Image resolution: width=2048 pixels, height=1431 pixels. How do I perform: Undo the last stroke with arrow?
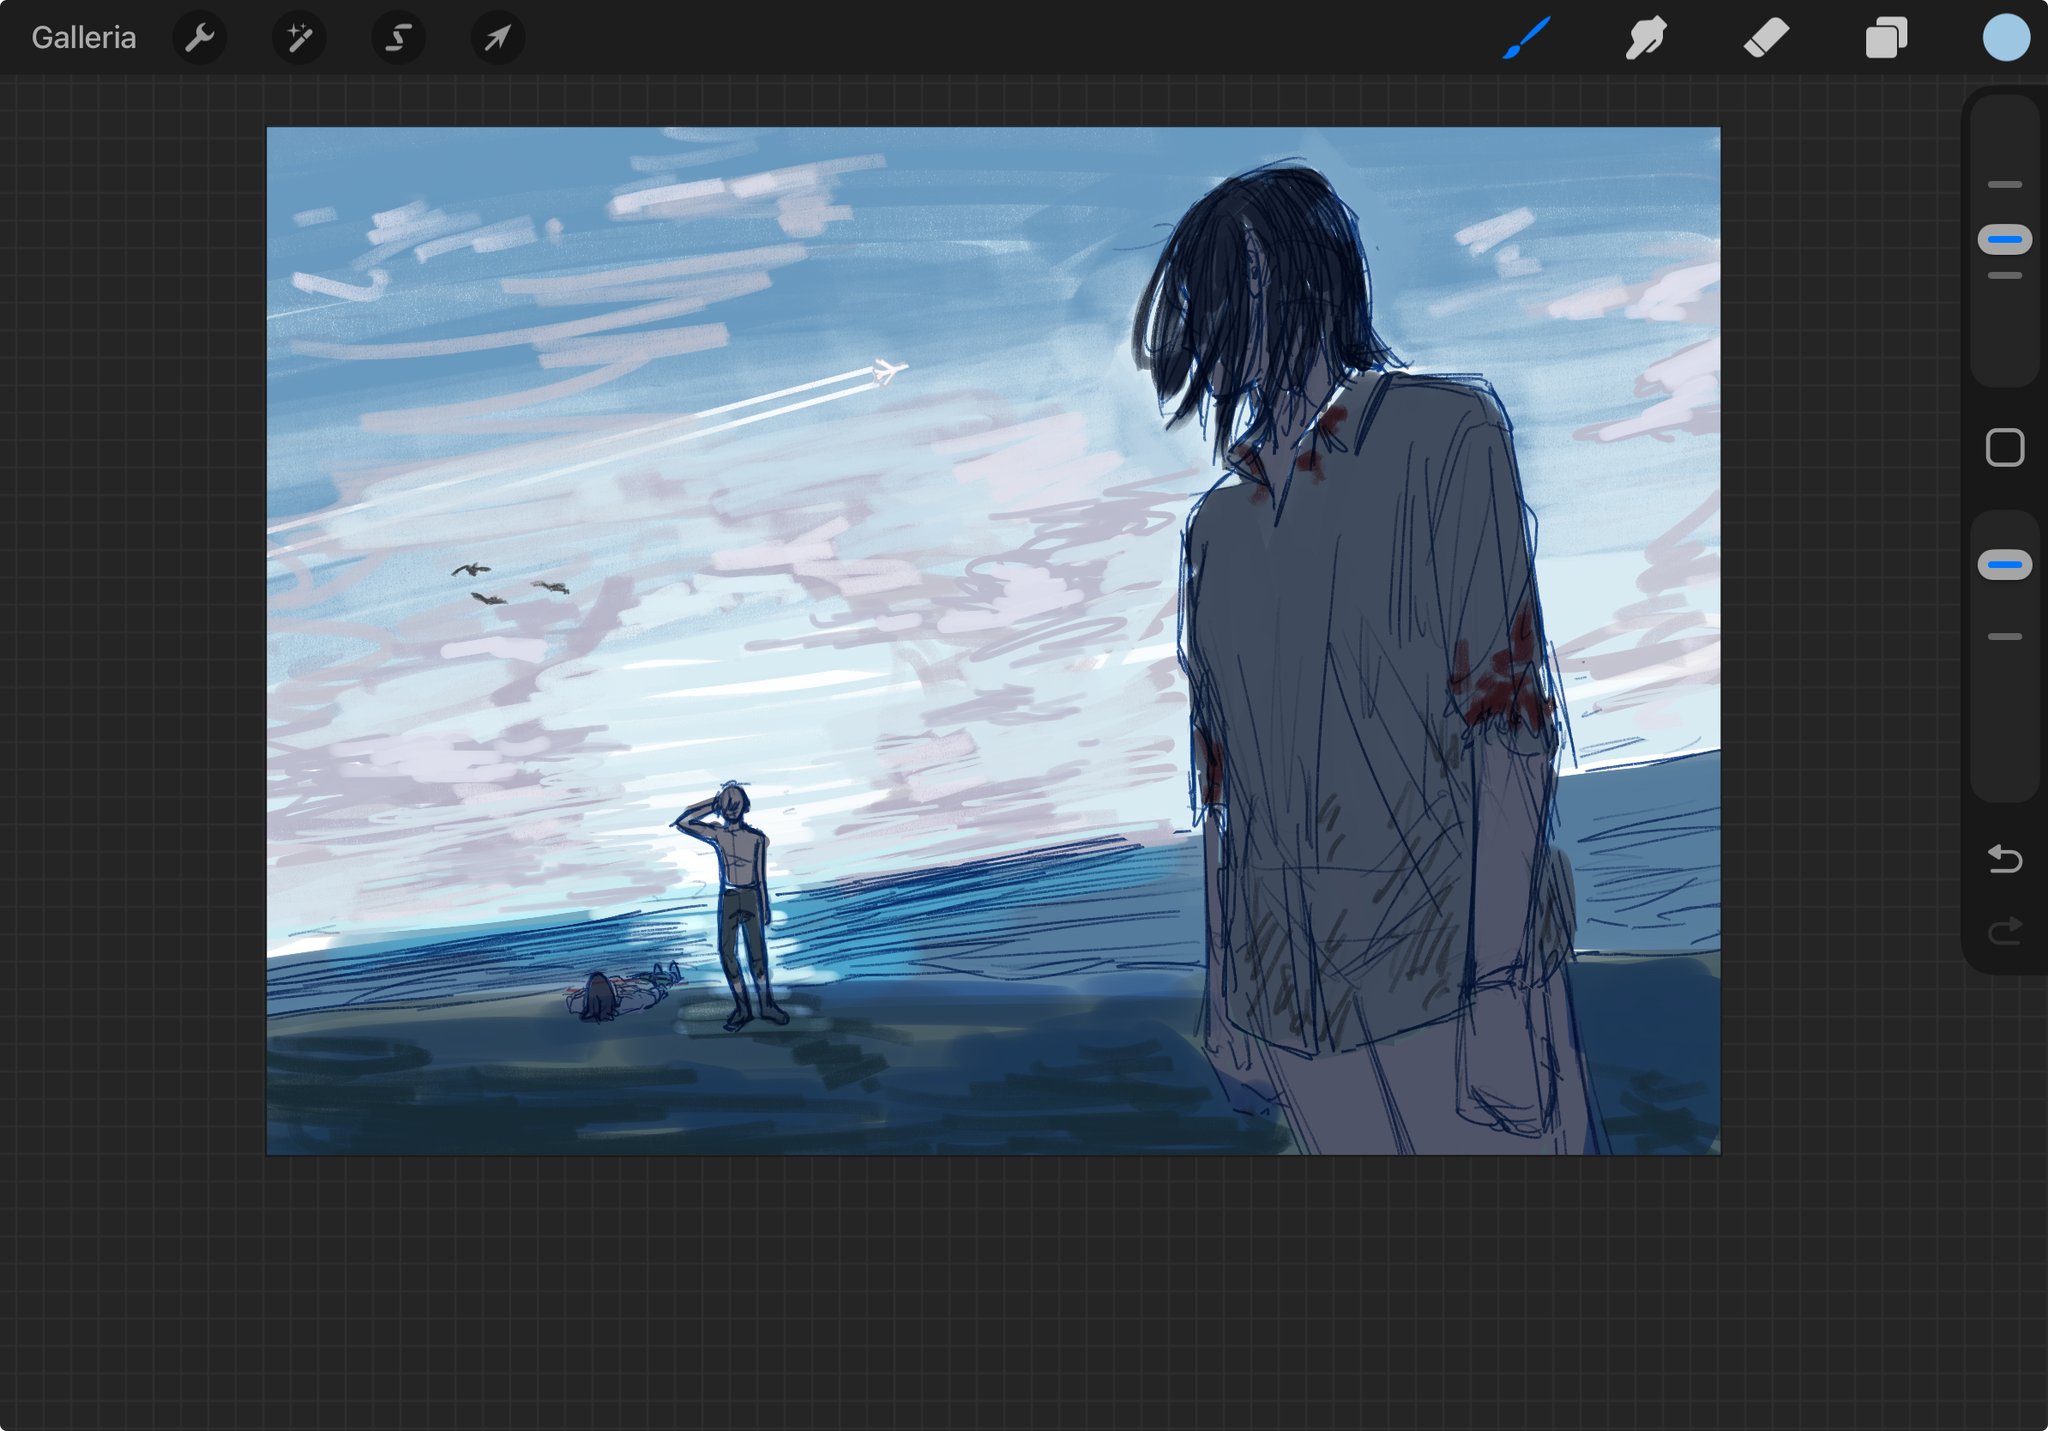2005,858
